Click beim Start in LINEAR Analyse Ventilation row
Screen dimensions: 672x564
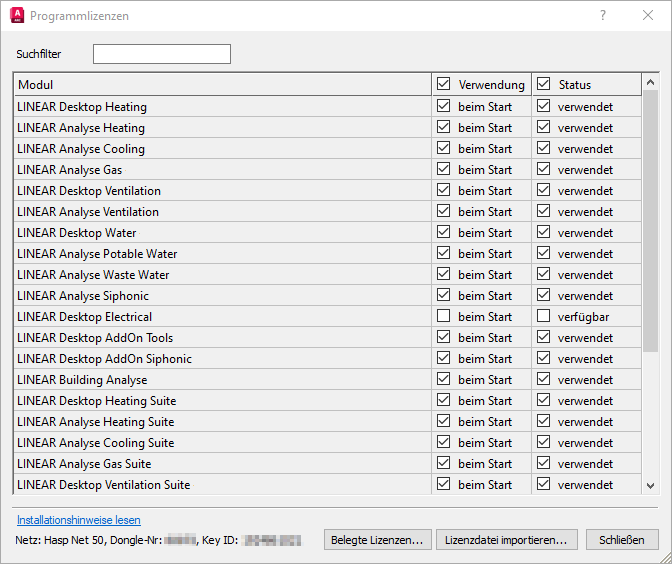coord(485,212)
